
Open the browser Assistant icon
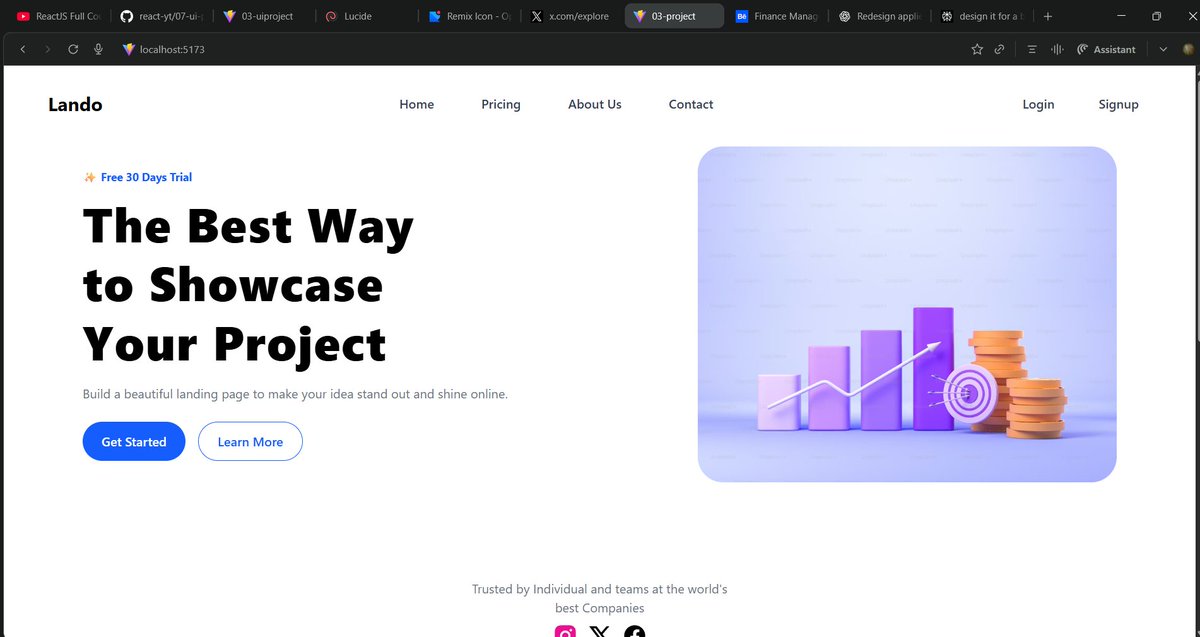click(1106, 49)
